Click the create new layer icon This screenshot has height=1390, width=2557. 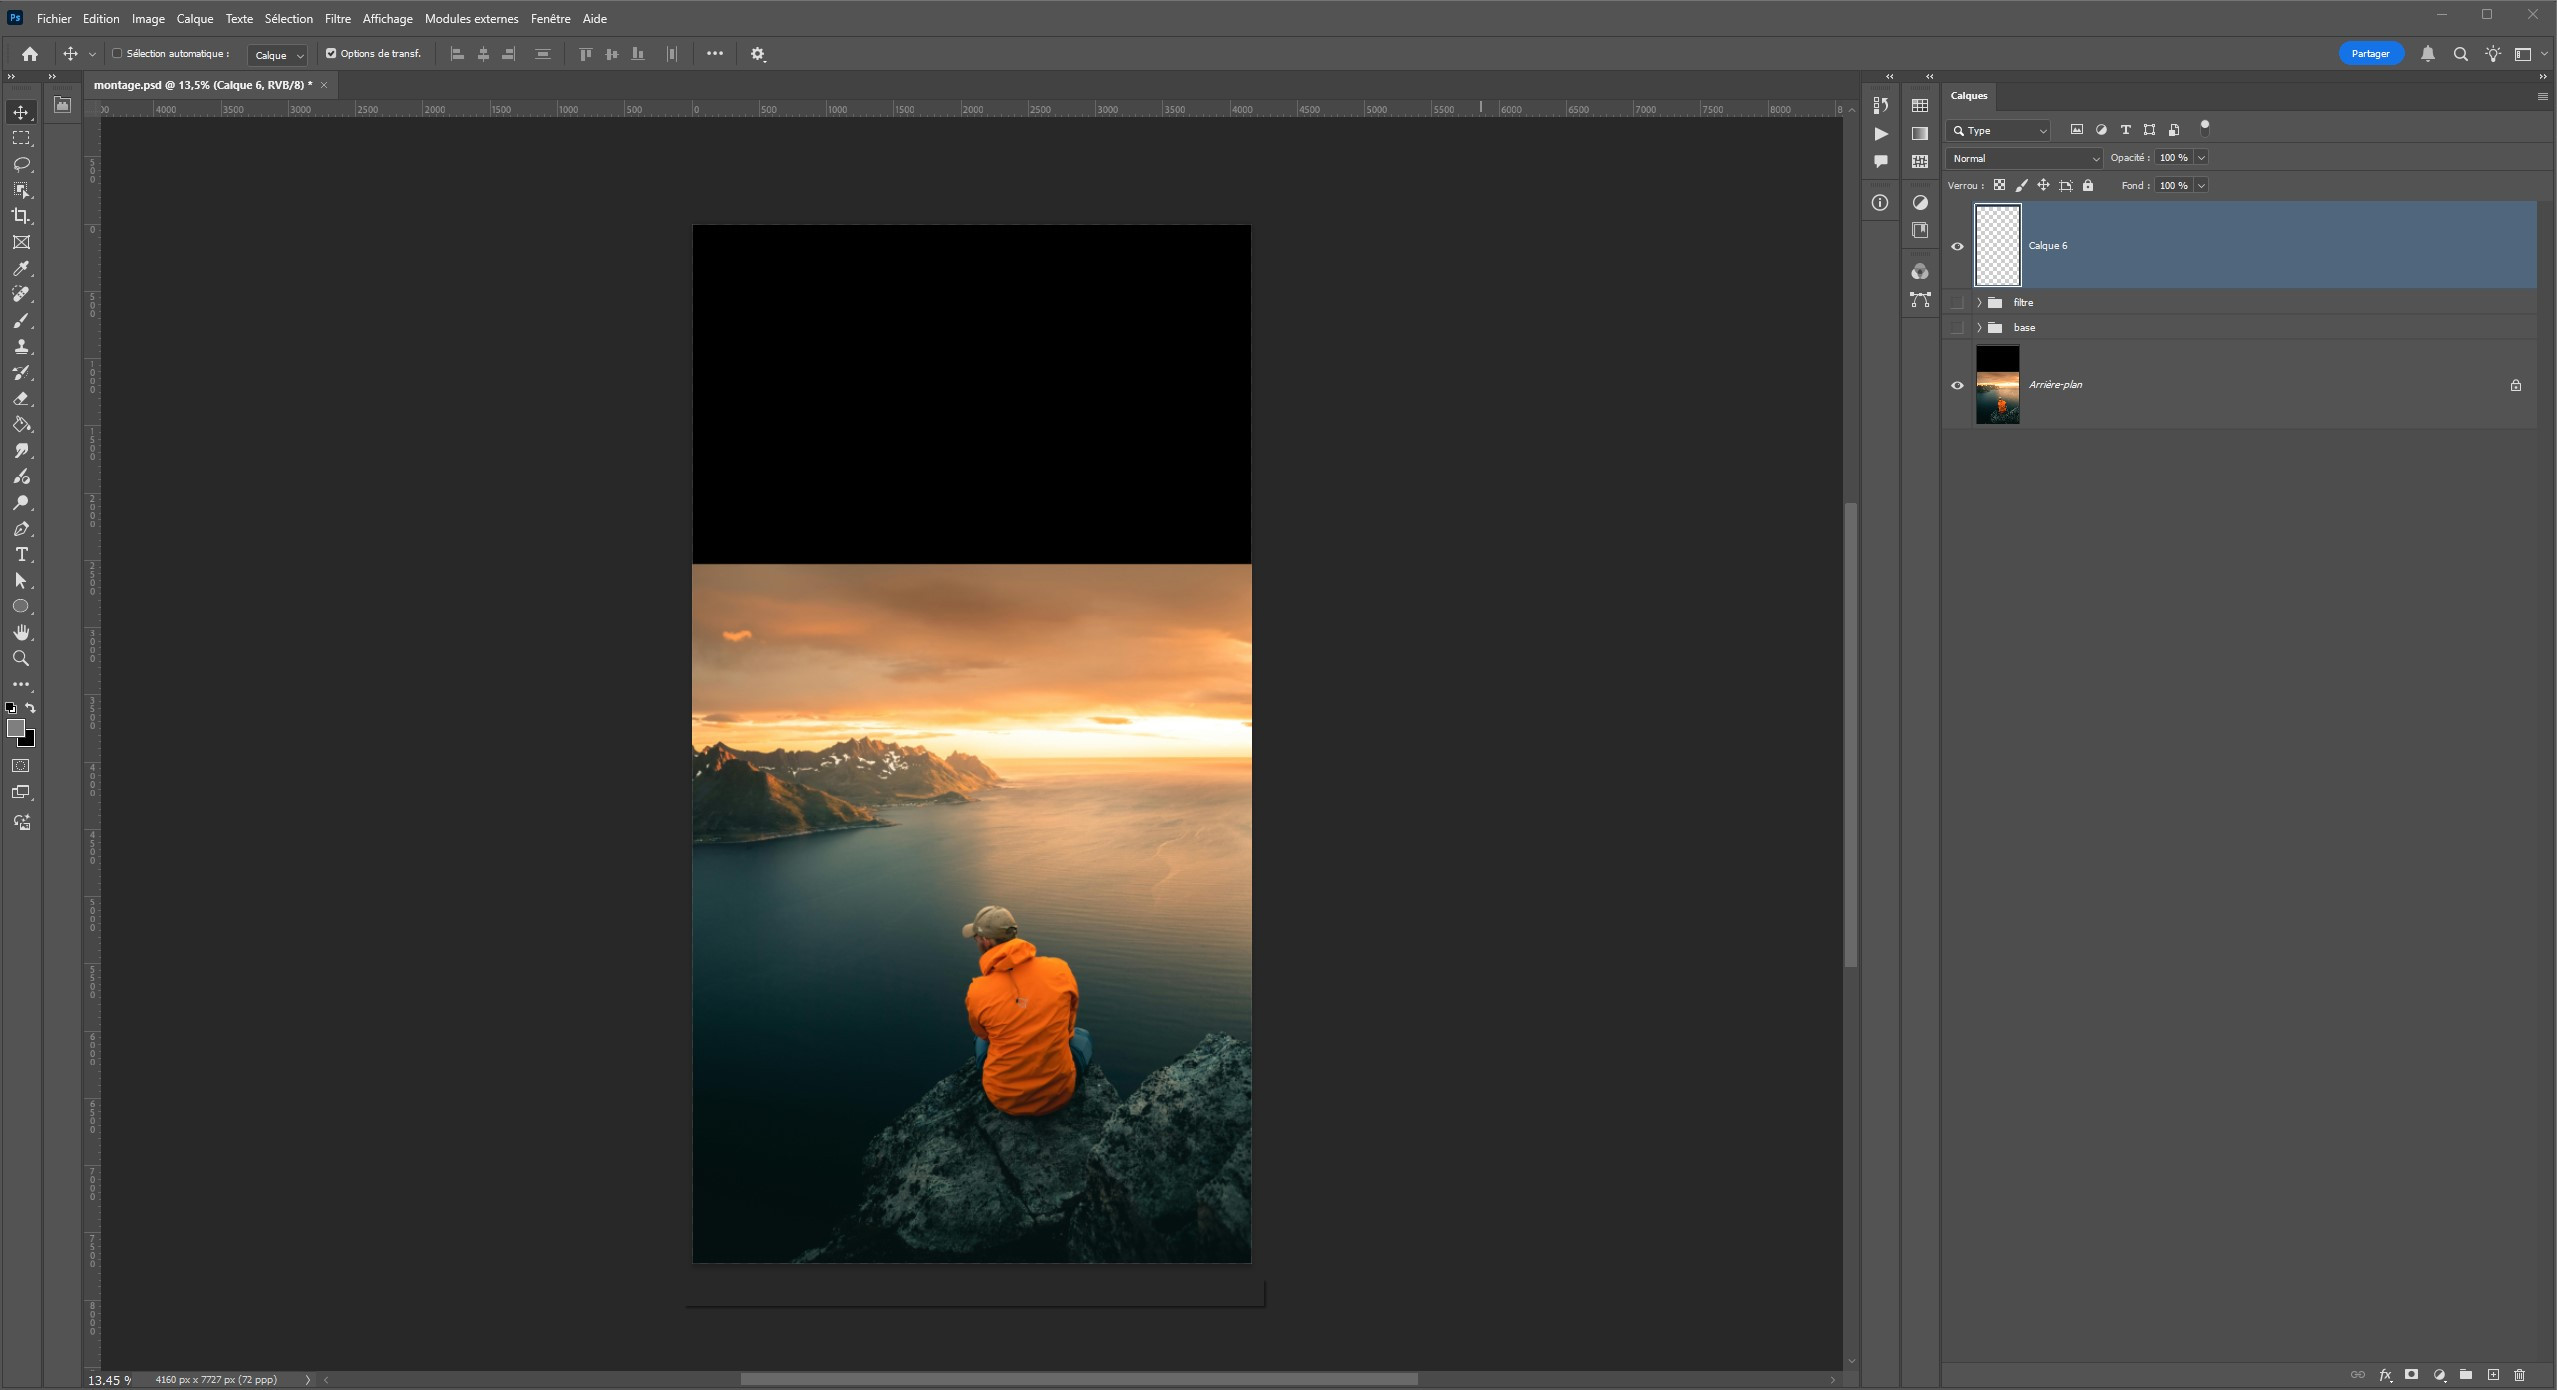point(2493,1375)
